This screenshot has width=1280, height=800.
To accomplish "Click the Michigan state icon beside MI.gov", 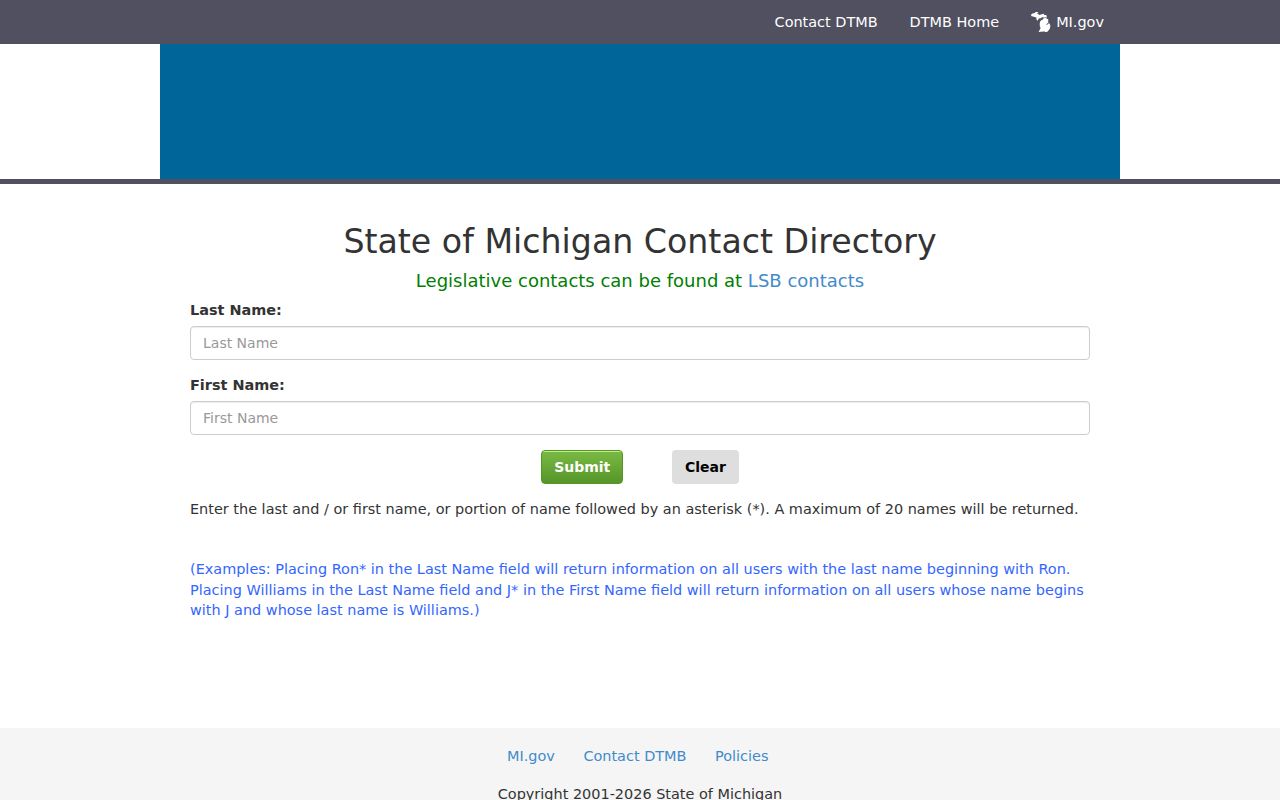I will pyautogui.click(x=1041, y=22).
